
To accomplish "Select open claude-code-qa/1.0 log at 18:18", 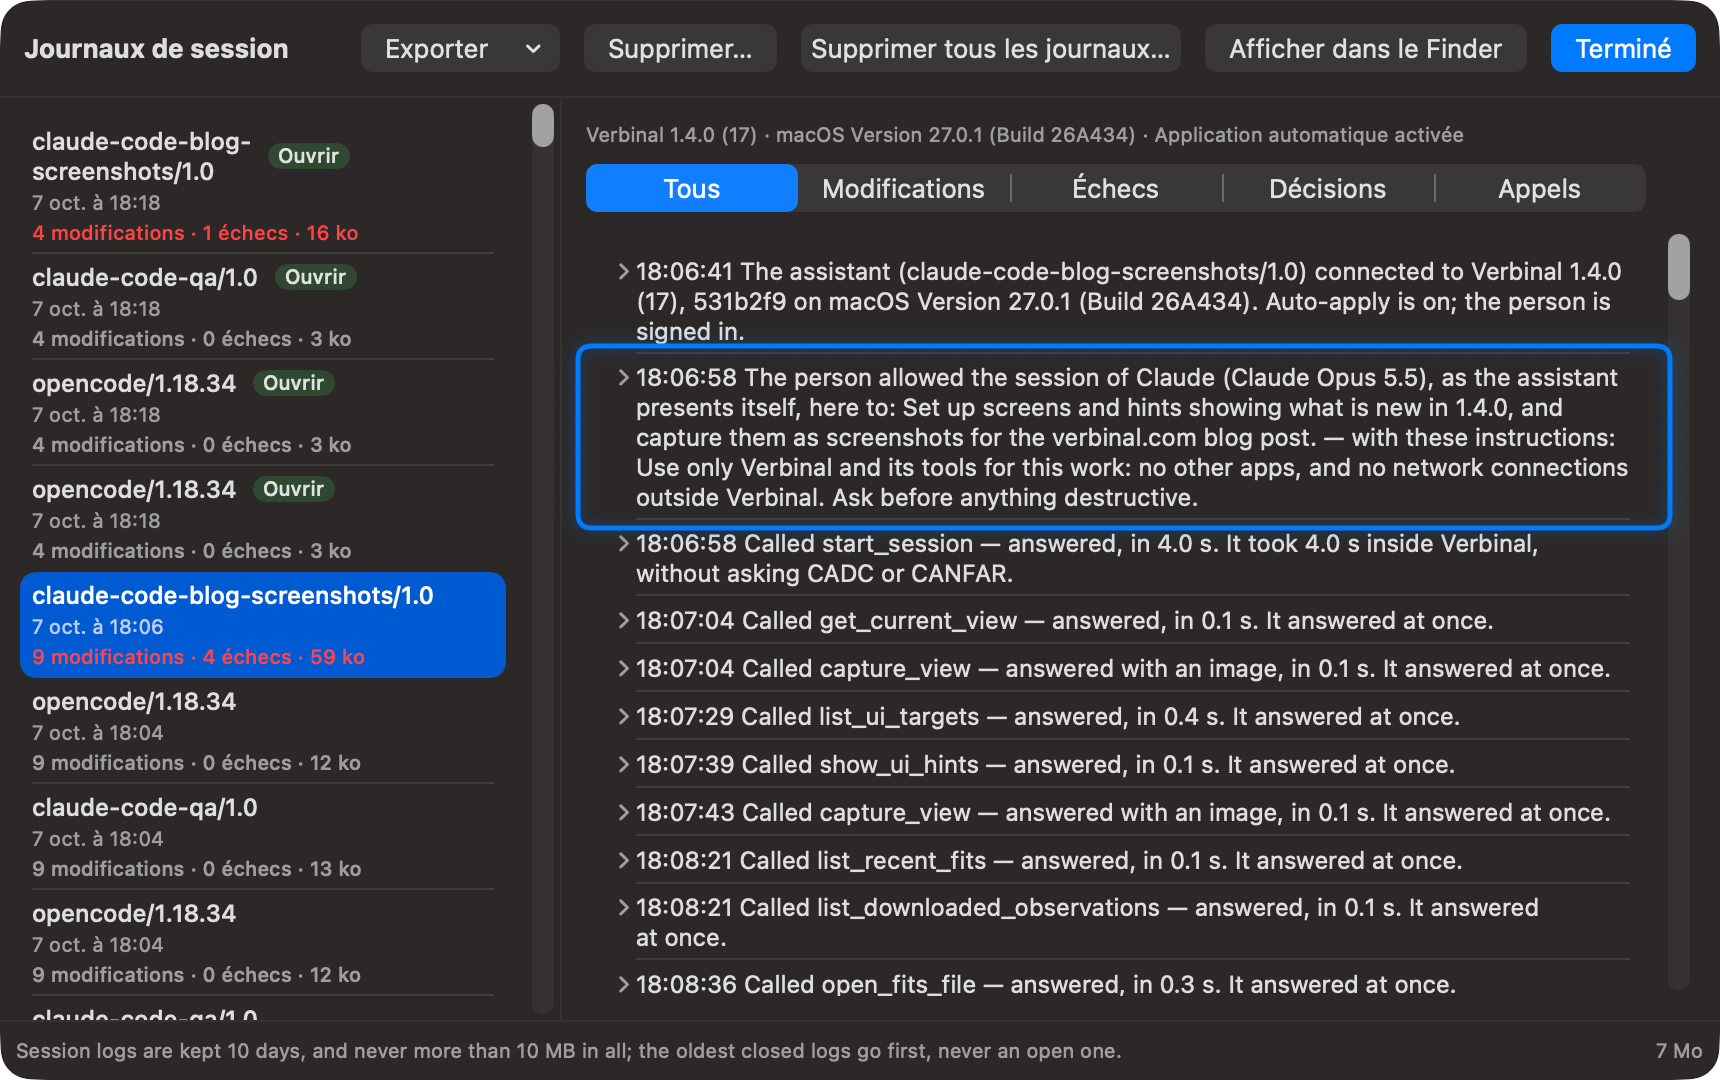I will tap(262, 307).
